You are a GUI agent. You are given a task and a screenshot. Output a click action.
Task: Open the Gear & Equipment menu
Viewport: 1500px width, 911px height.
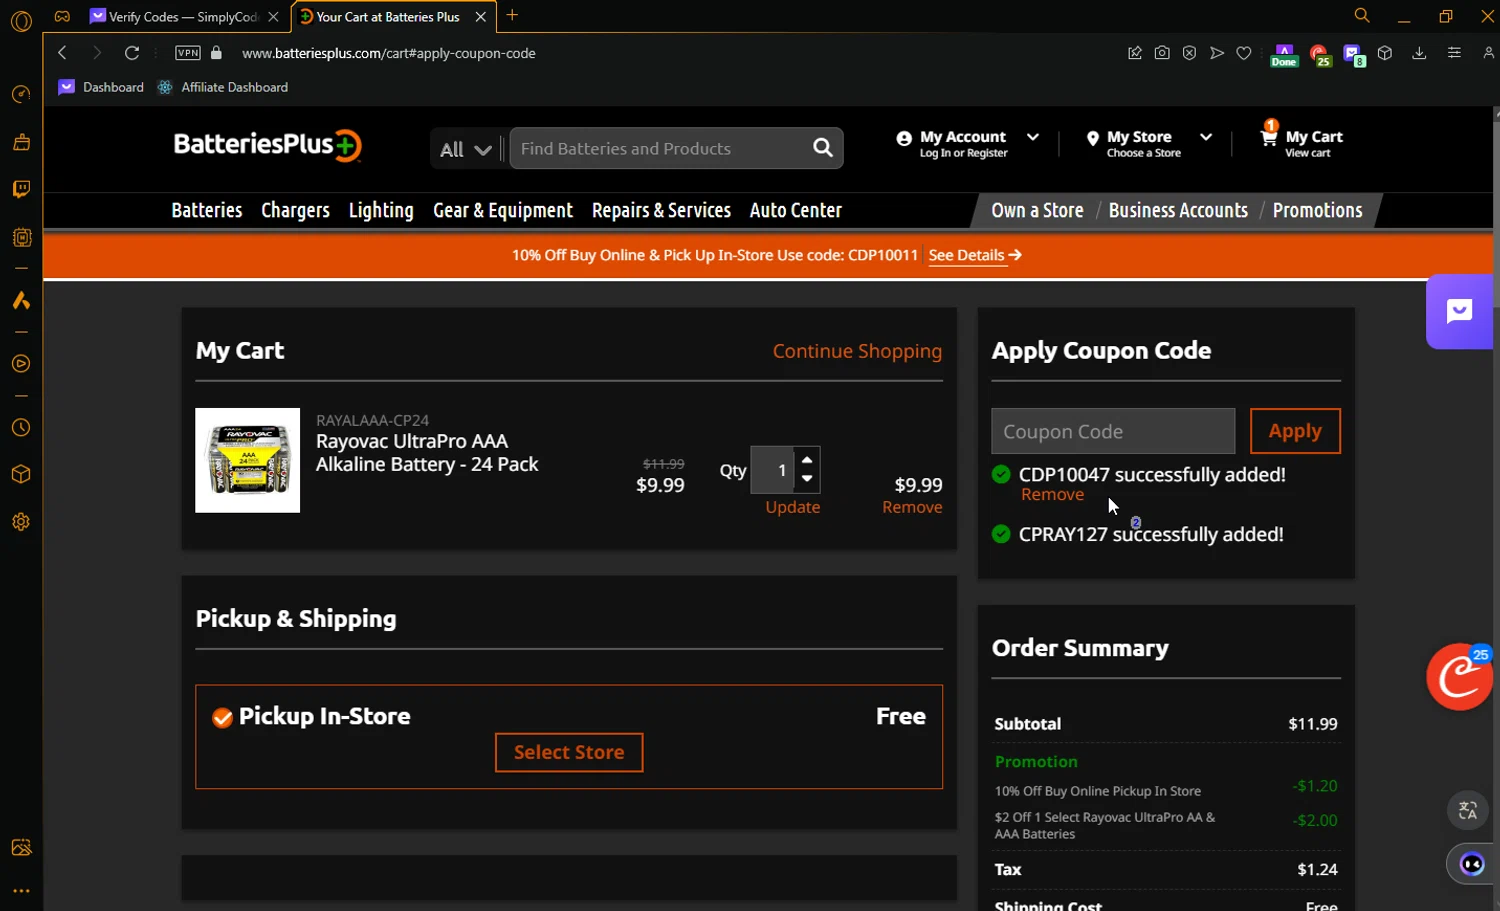tap(503, 210)
